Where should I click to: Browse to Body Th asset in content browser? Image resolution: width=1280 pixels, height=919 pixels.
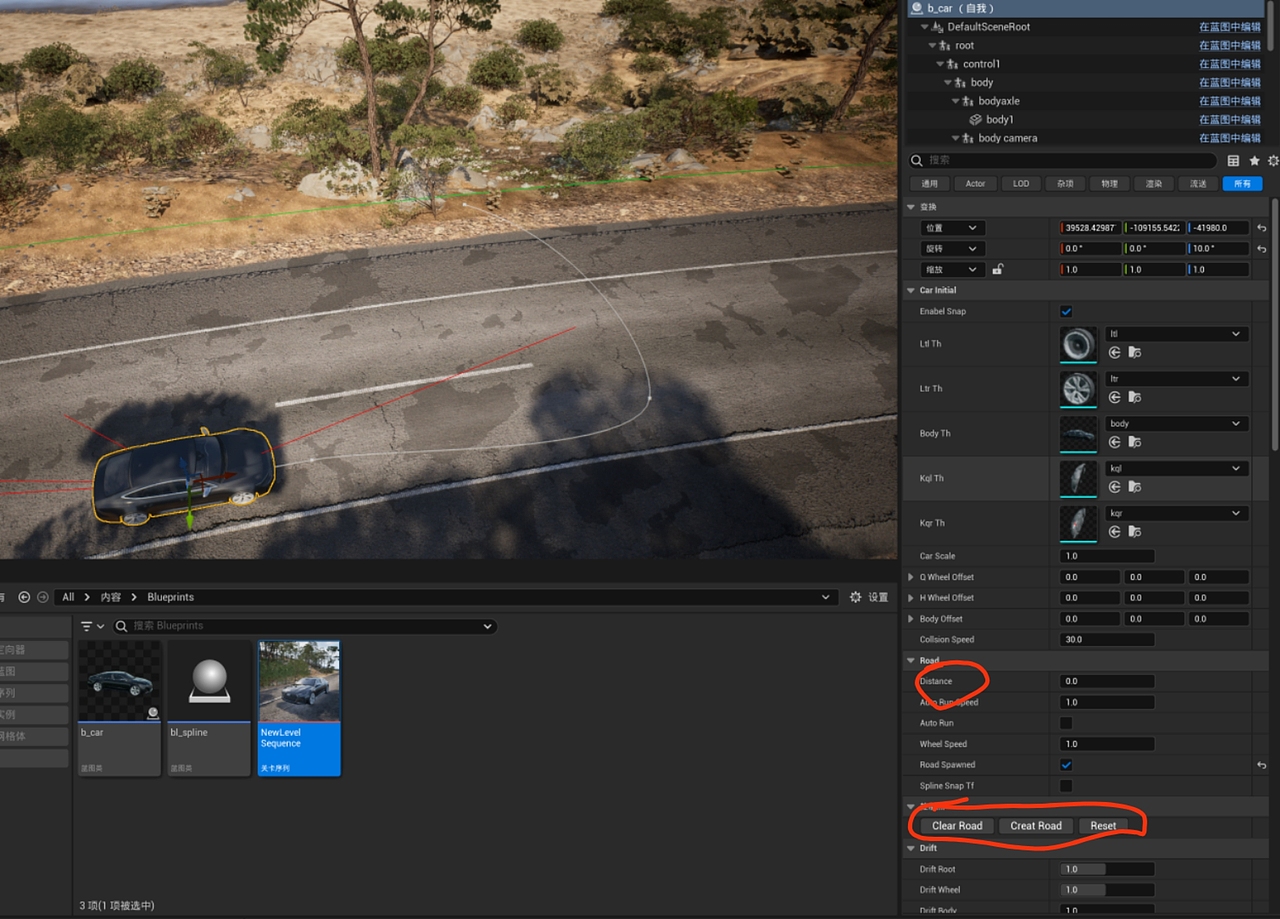tap(1135, 442)
